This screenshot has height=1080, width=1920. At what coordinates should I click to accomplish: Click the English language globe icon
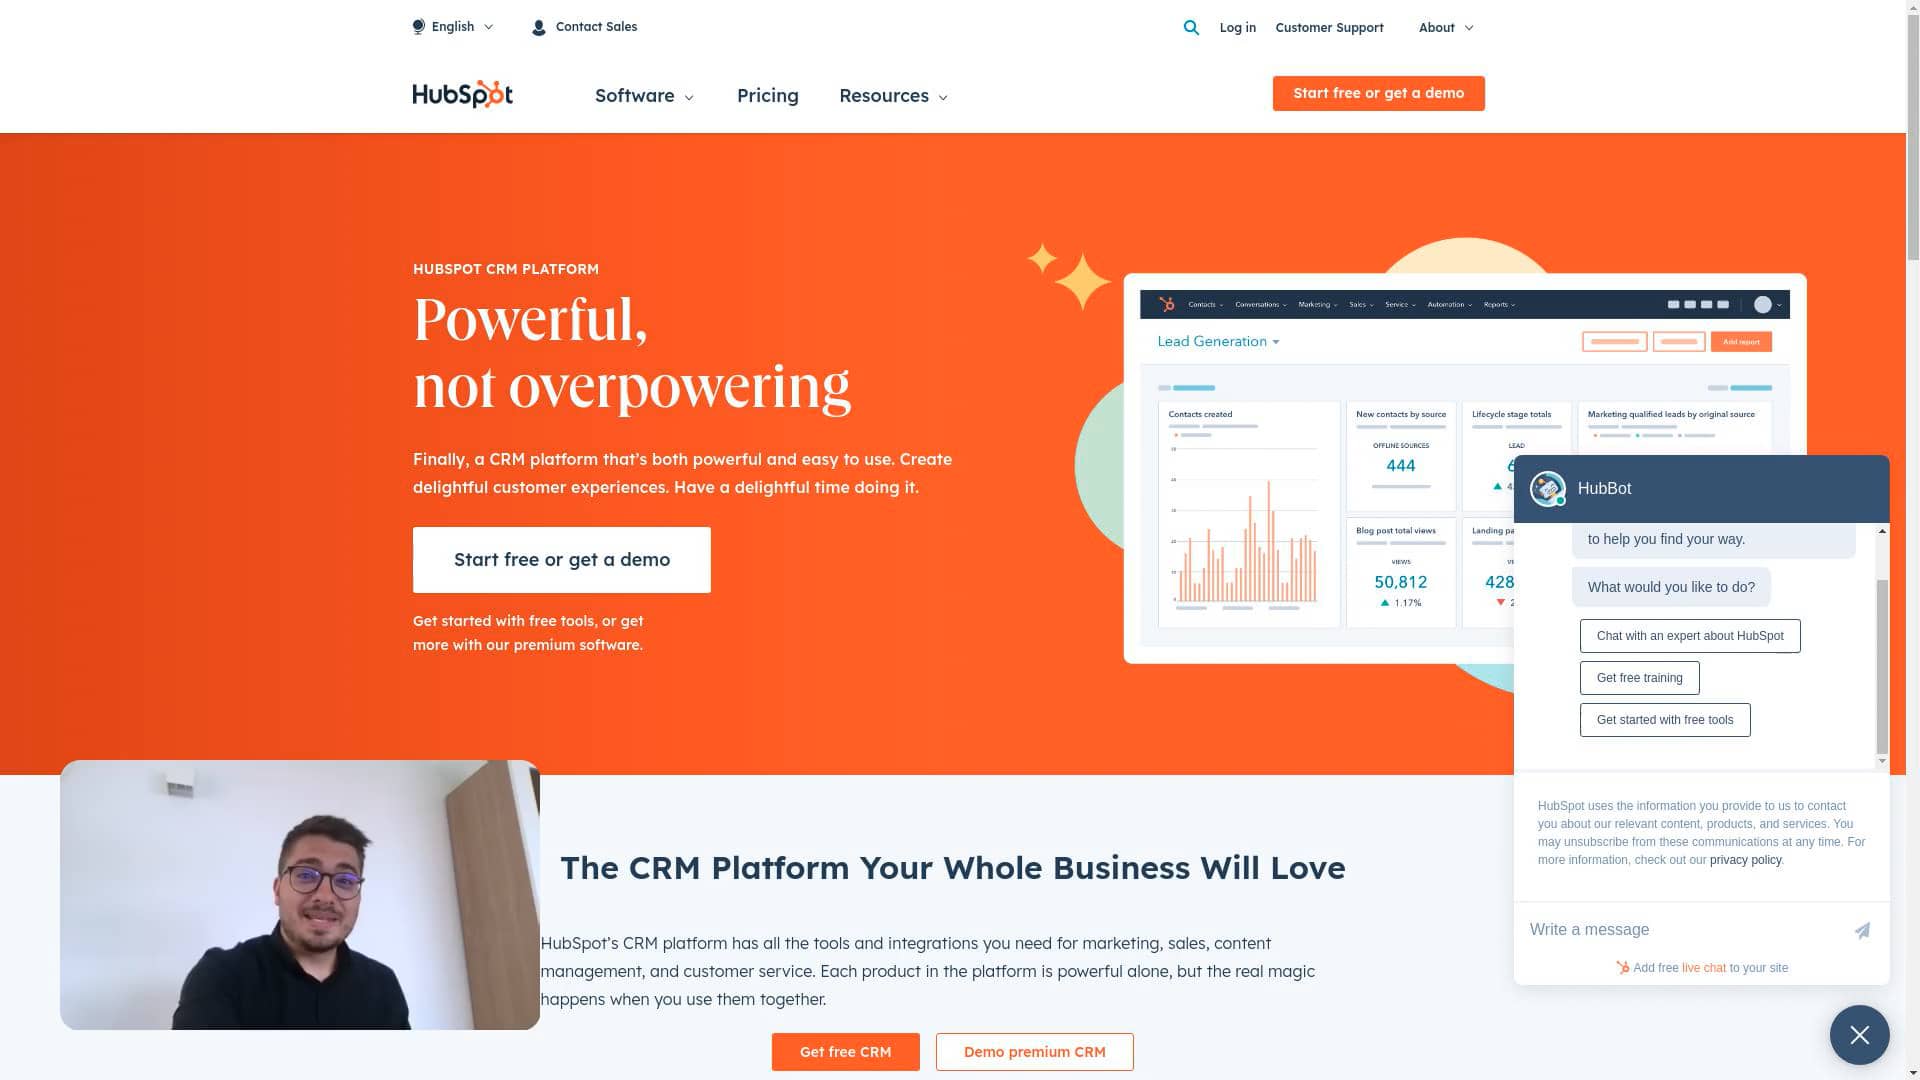[x=418, y=26]
